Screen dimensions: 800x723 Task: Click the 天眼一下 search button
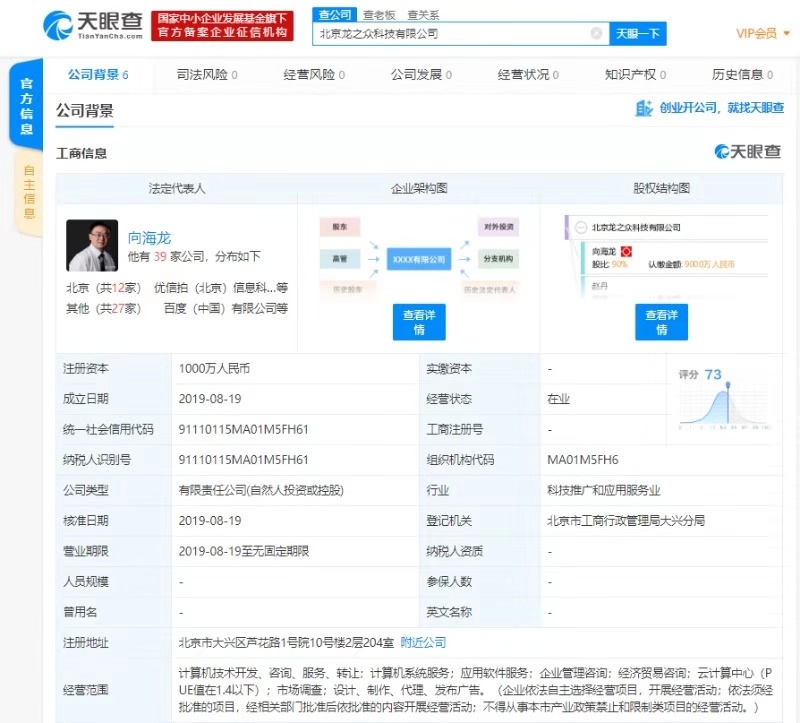point(638,34)
